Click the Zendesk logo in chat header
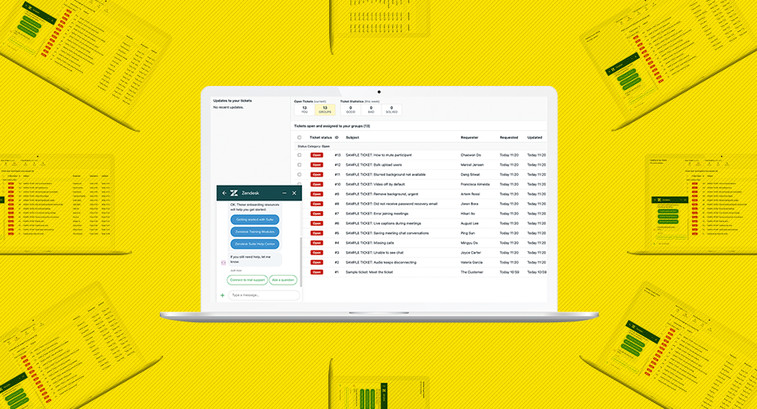This screenshot has width=757, height=409. [x=234, y=193]
